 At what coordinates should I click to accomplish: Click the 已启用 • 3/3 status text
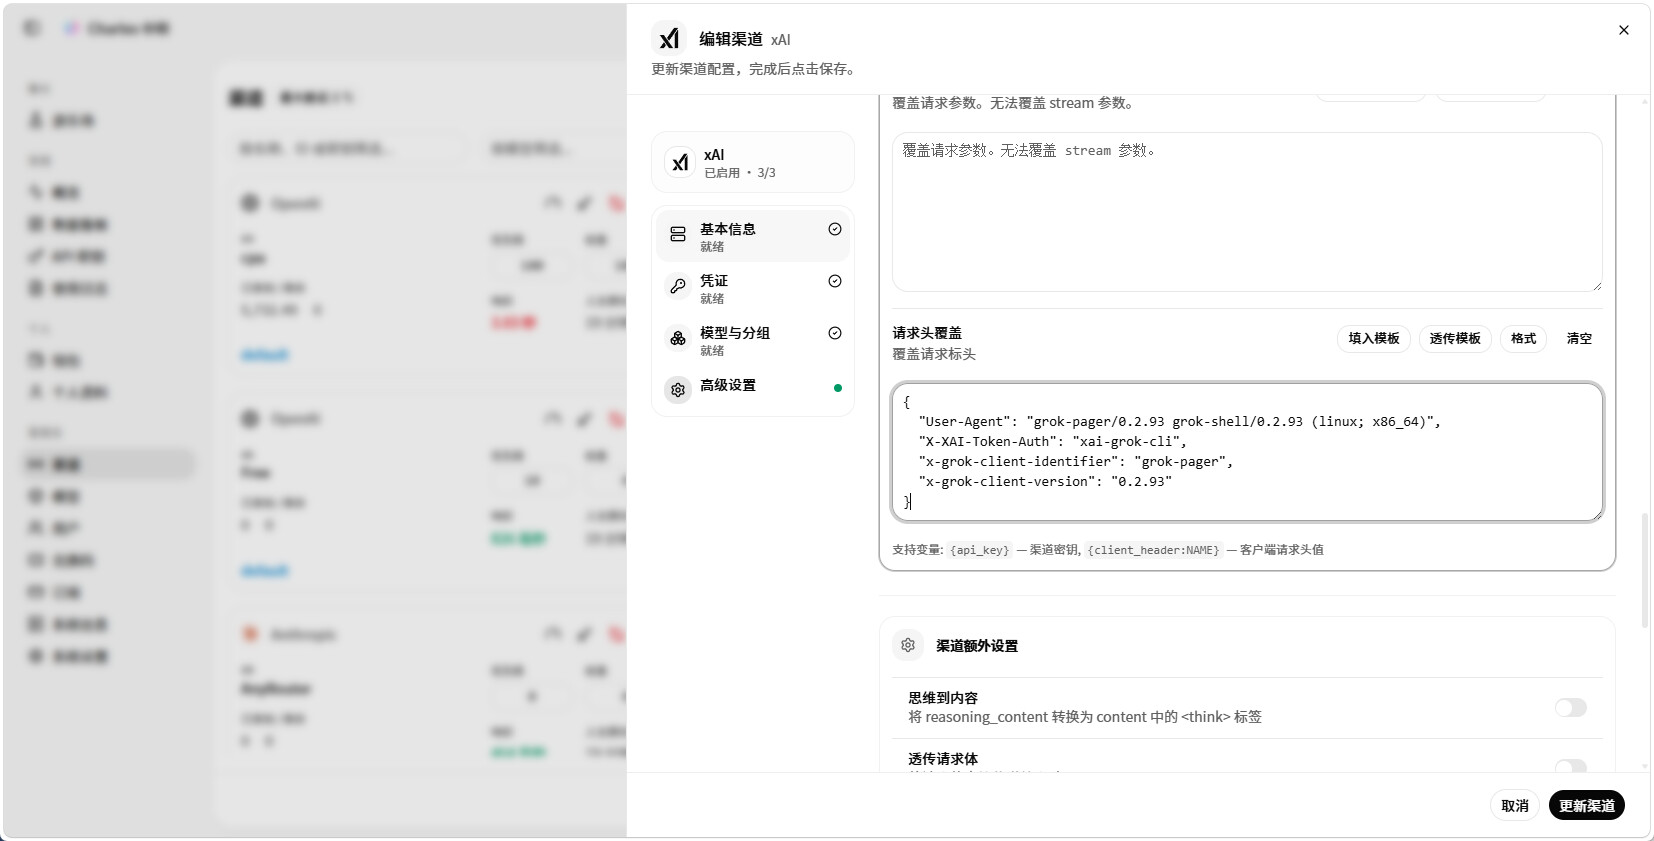tap(740, 173)
